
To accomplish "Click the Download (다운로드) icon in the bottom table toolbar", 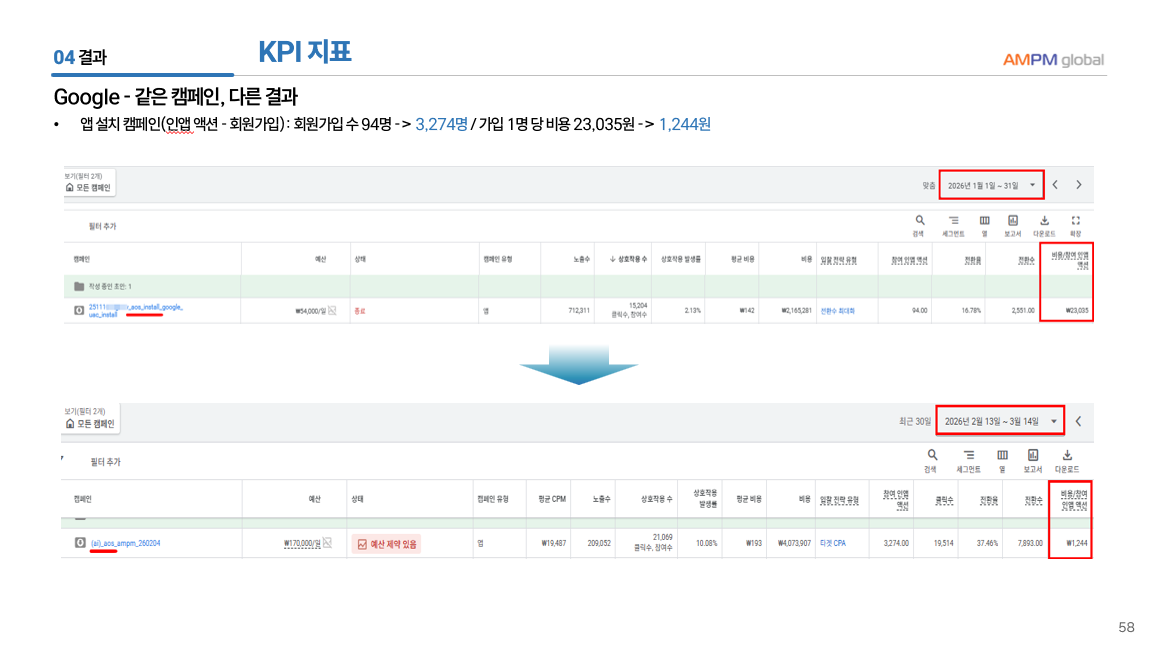I will click(x=1065, y=456).
